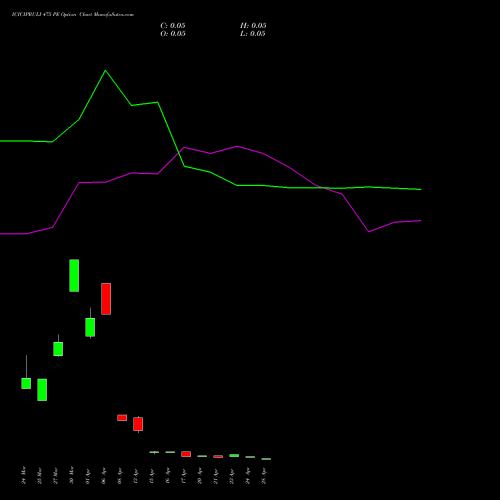
Task: Click the '27 Mar' date axis label
Action: click(55, 475)
